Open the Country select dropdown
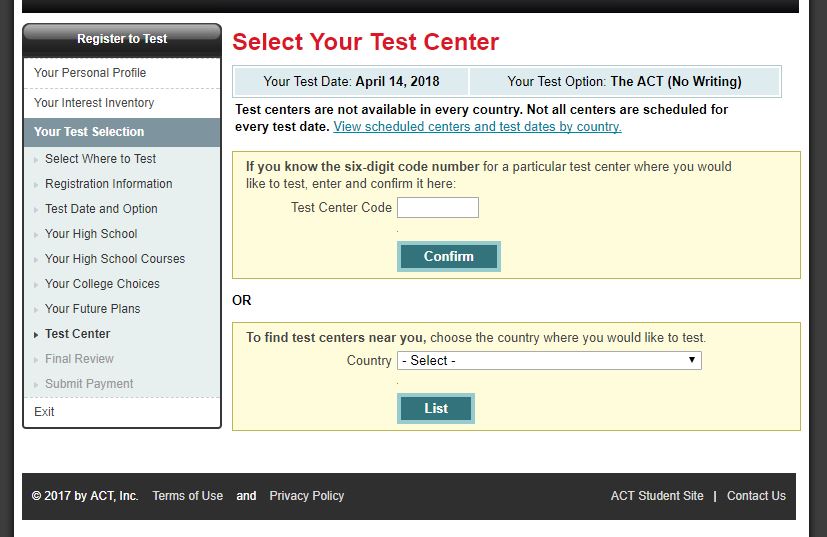 tap(549, 361)
